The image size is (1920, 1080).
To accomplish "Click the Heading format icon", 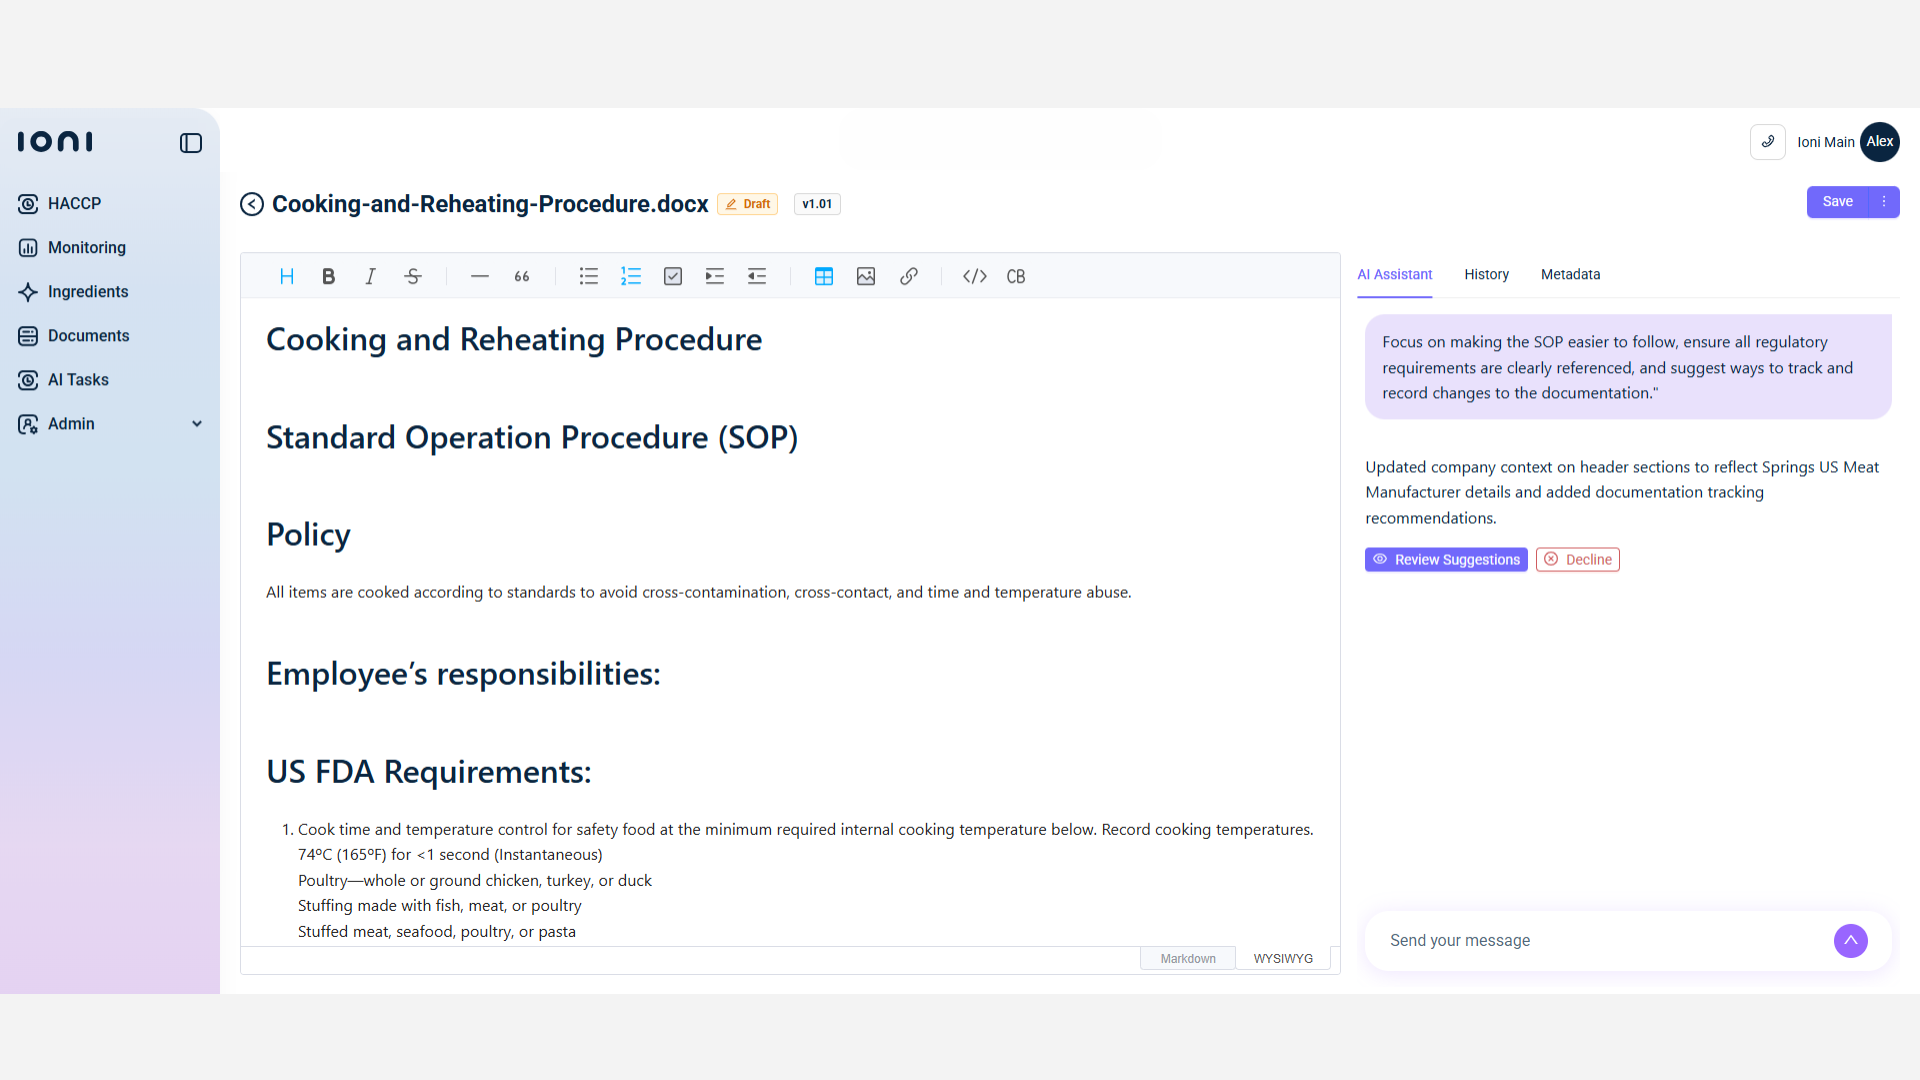I will tap(287, 276).
